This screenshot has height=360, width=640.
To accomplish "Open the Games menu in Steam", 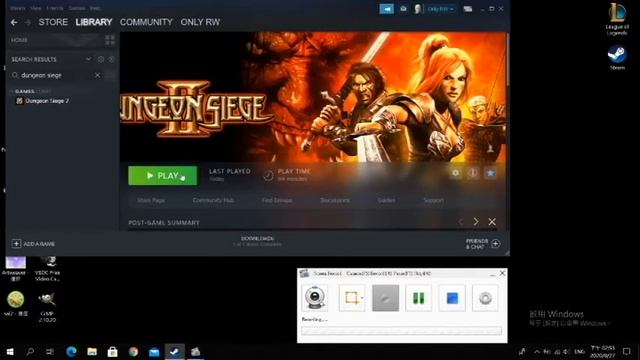I will tap(77, 8).
